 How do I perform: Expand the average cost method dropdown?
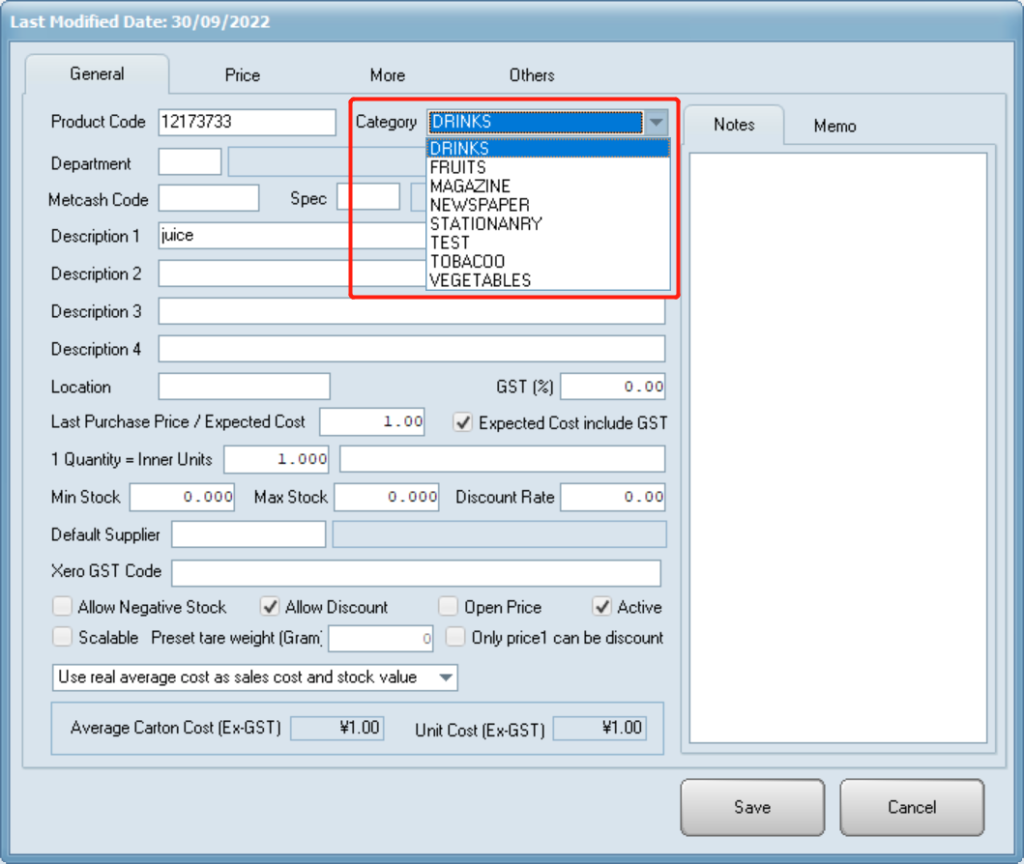[x=446, y=677]
